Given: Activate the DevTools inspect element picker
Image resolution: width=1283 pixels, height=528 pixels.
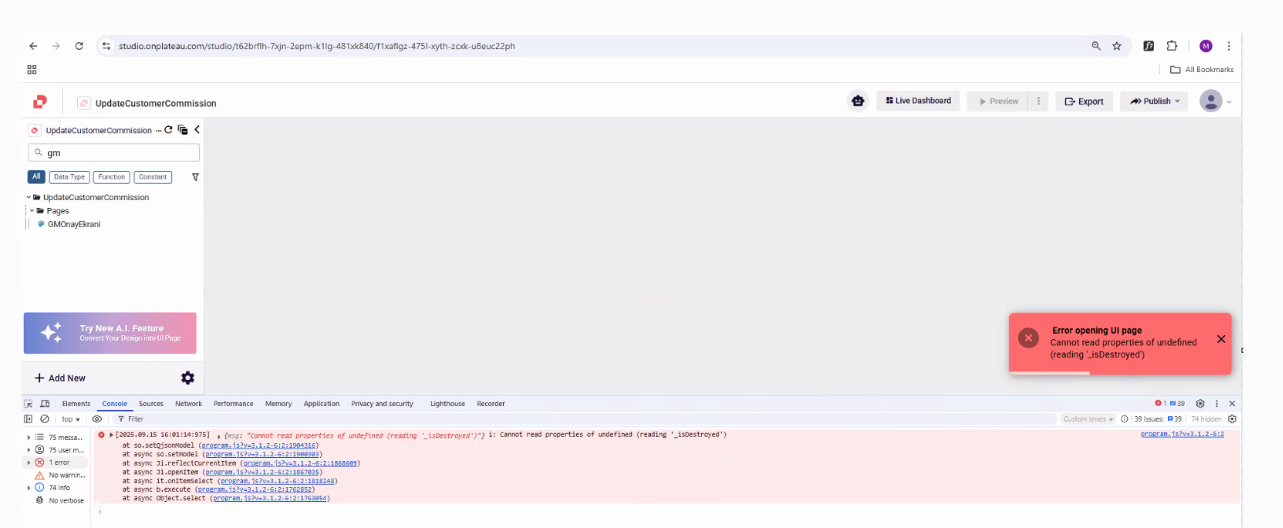Looking at the screenshot, I should (29, 404).
